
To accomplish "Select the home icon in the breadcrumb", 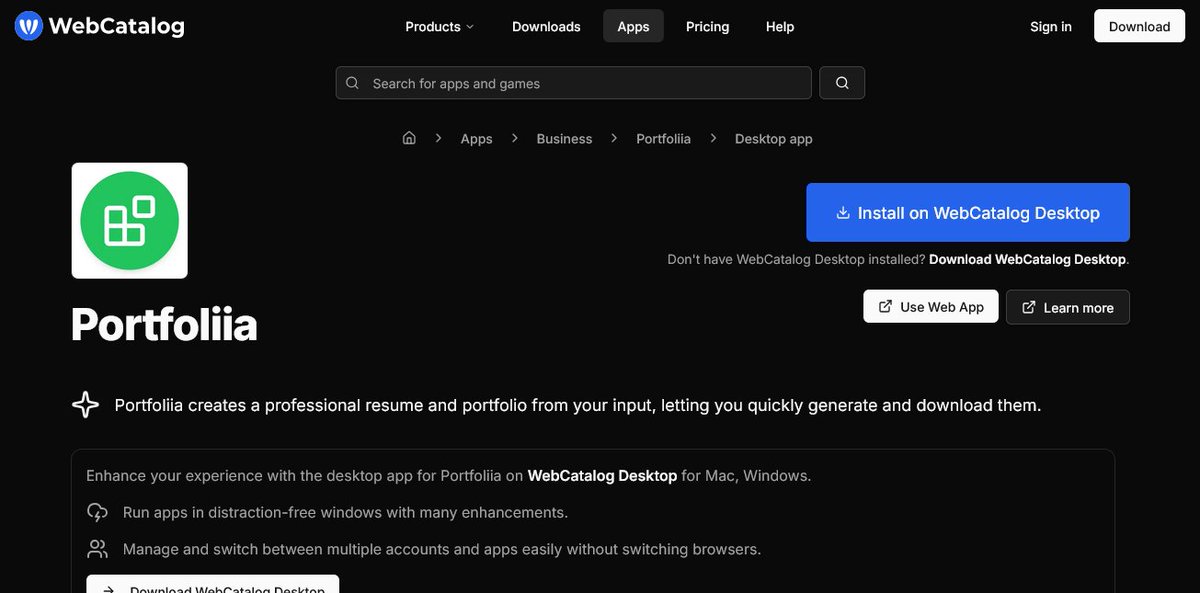I will [x=409, y=137].
